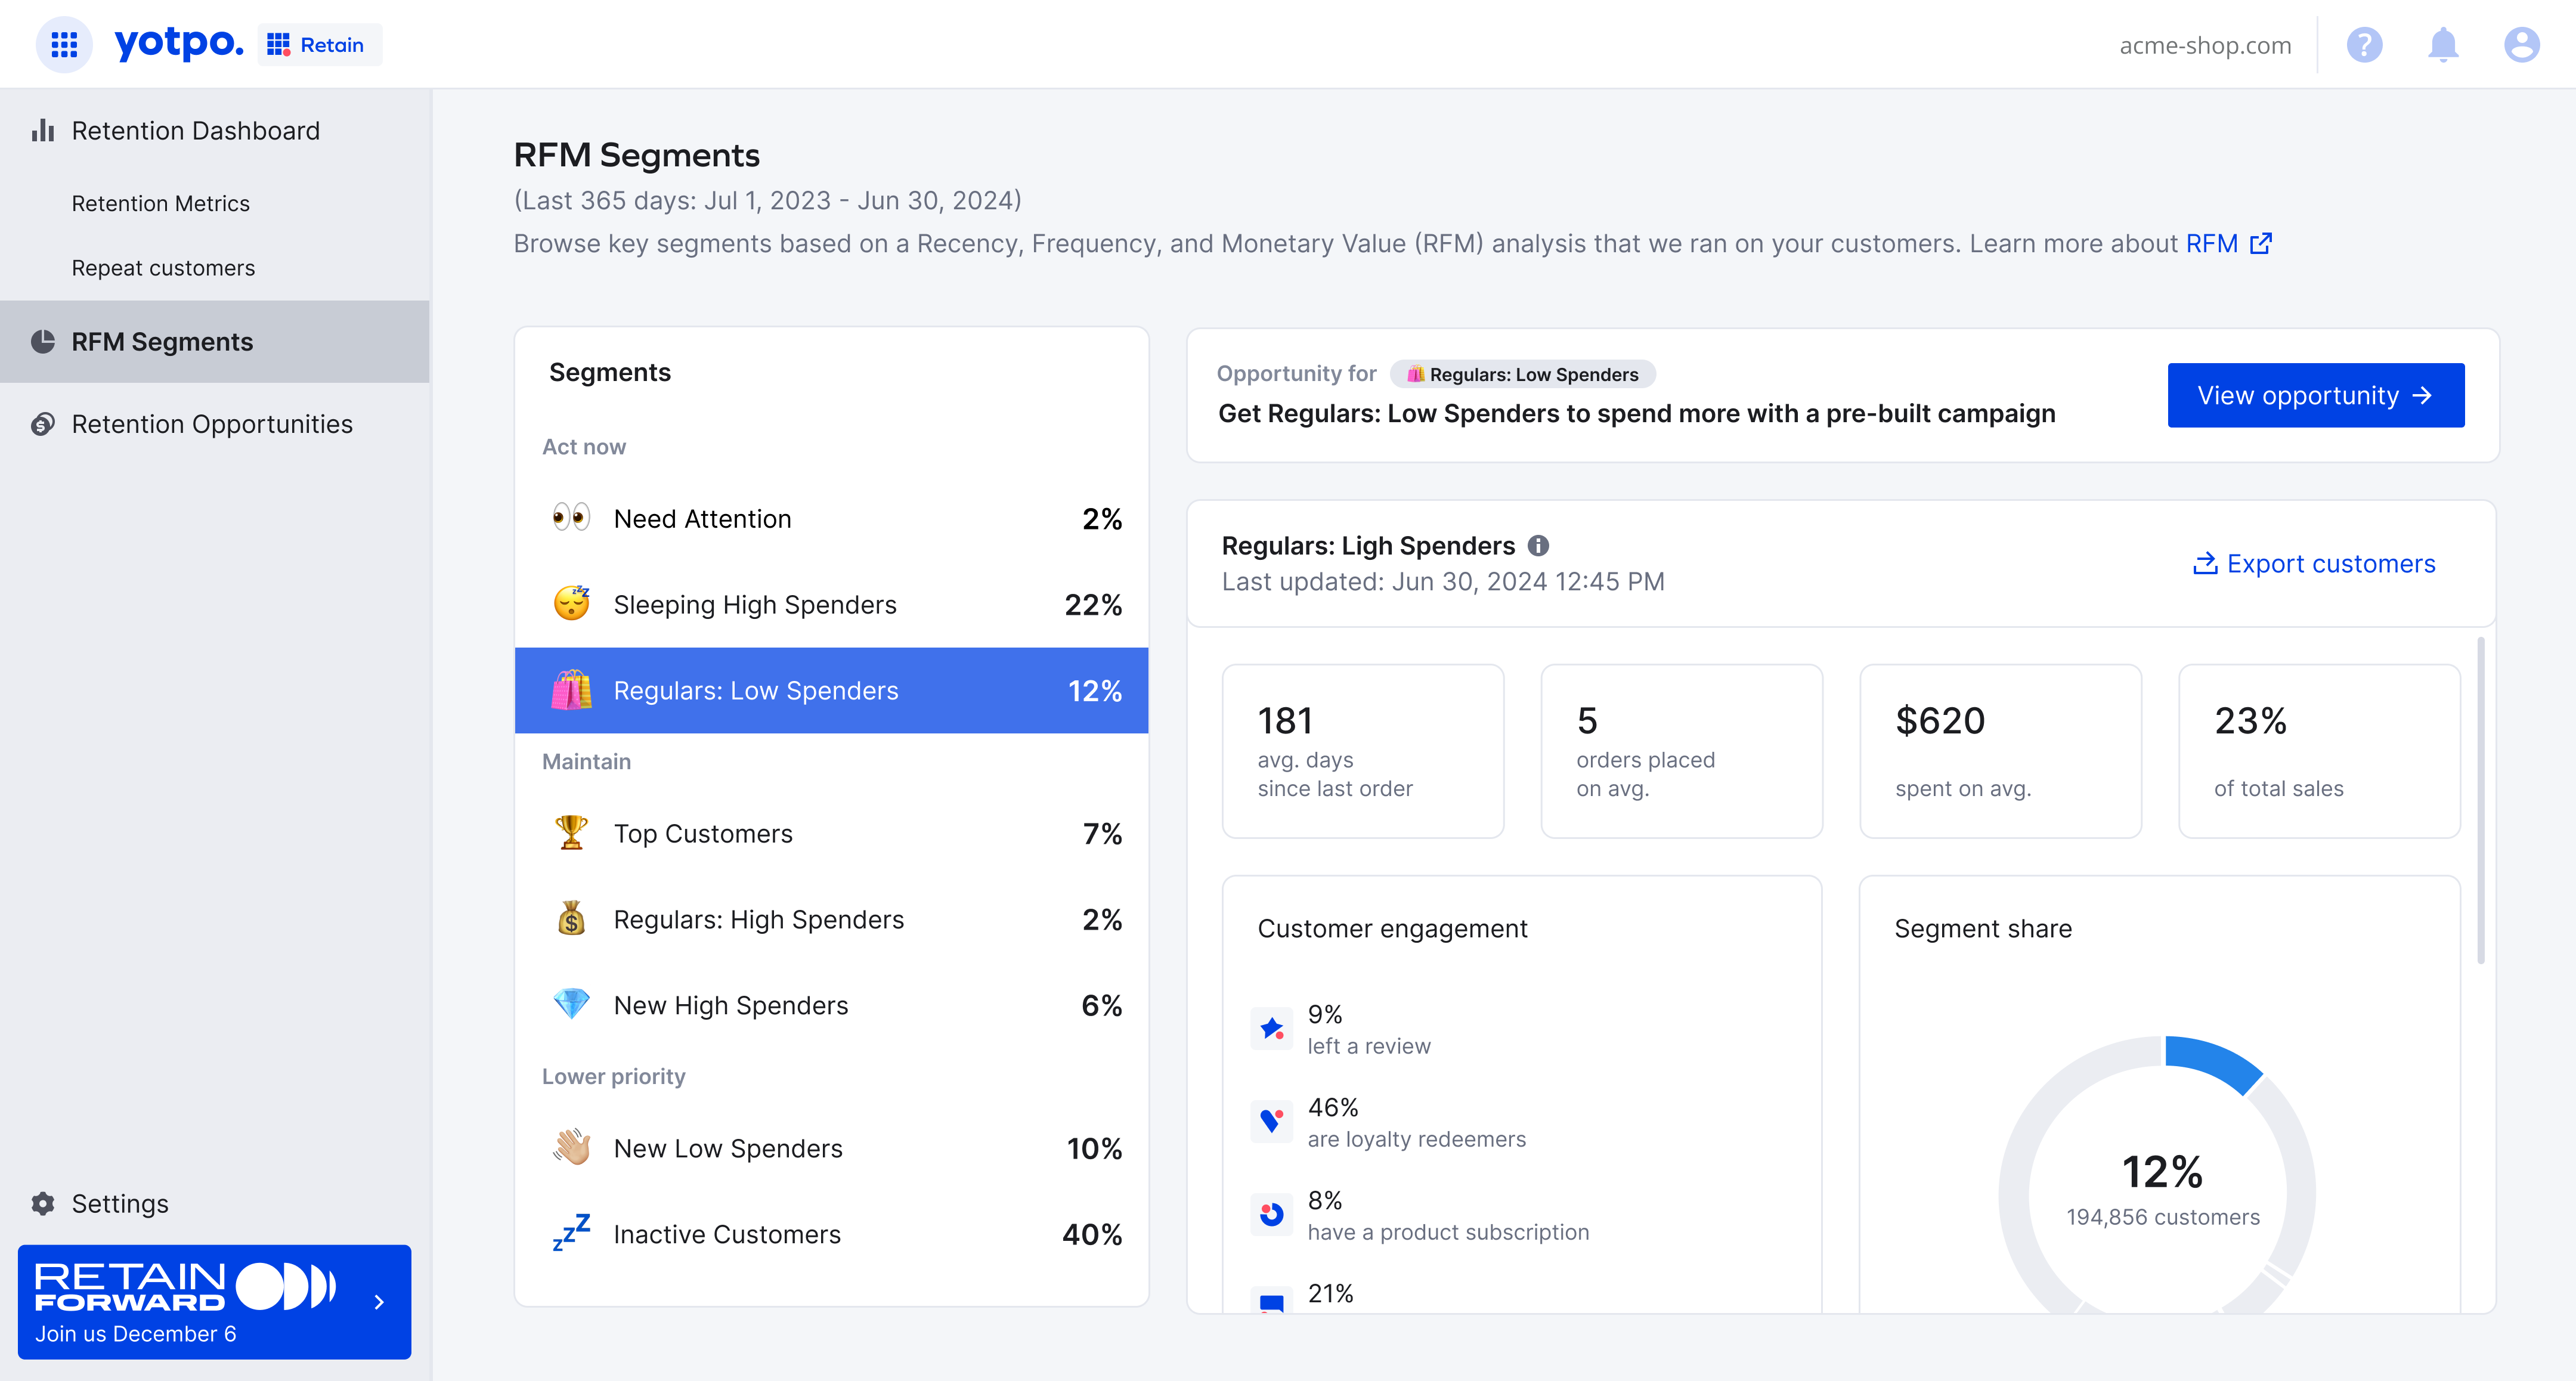Select the Regulars: Low Spenders segment

coord(831,690)
